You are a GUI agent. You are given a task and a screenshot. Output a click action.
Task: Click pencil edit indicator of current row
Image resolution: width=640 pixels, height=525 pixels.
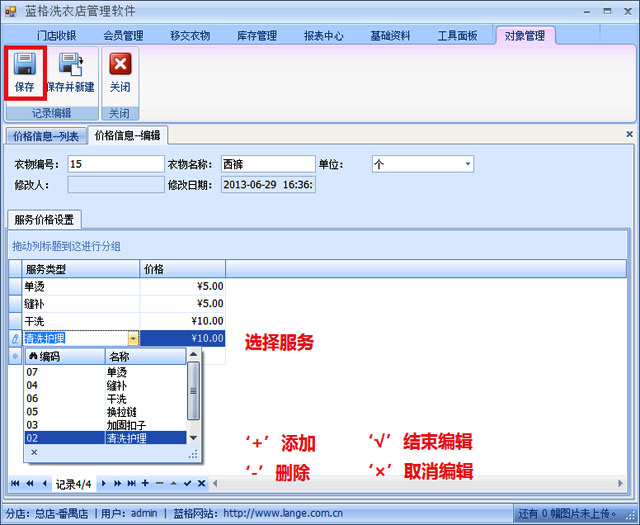pyautogui.click(x=15, y=338)
